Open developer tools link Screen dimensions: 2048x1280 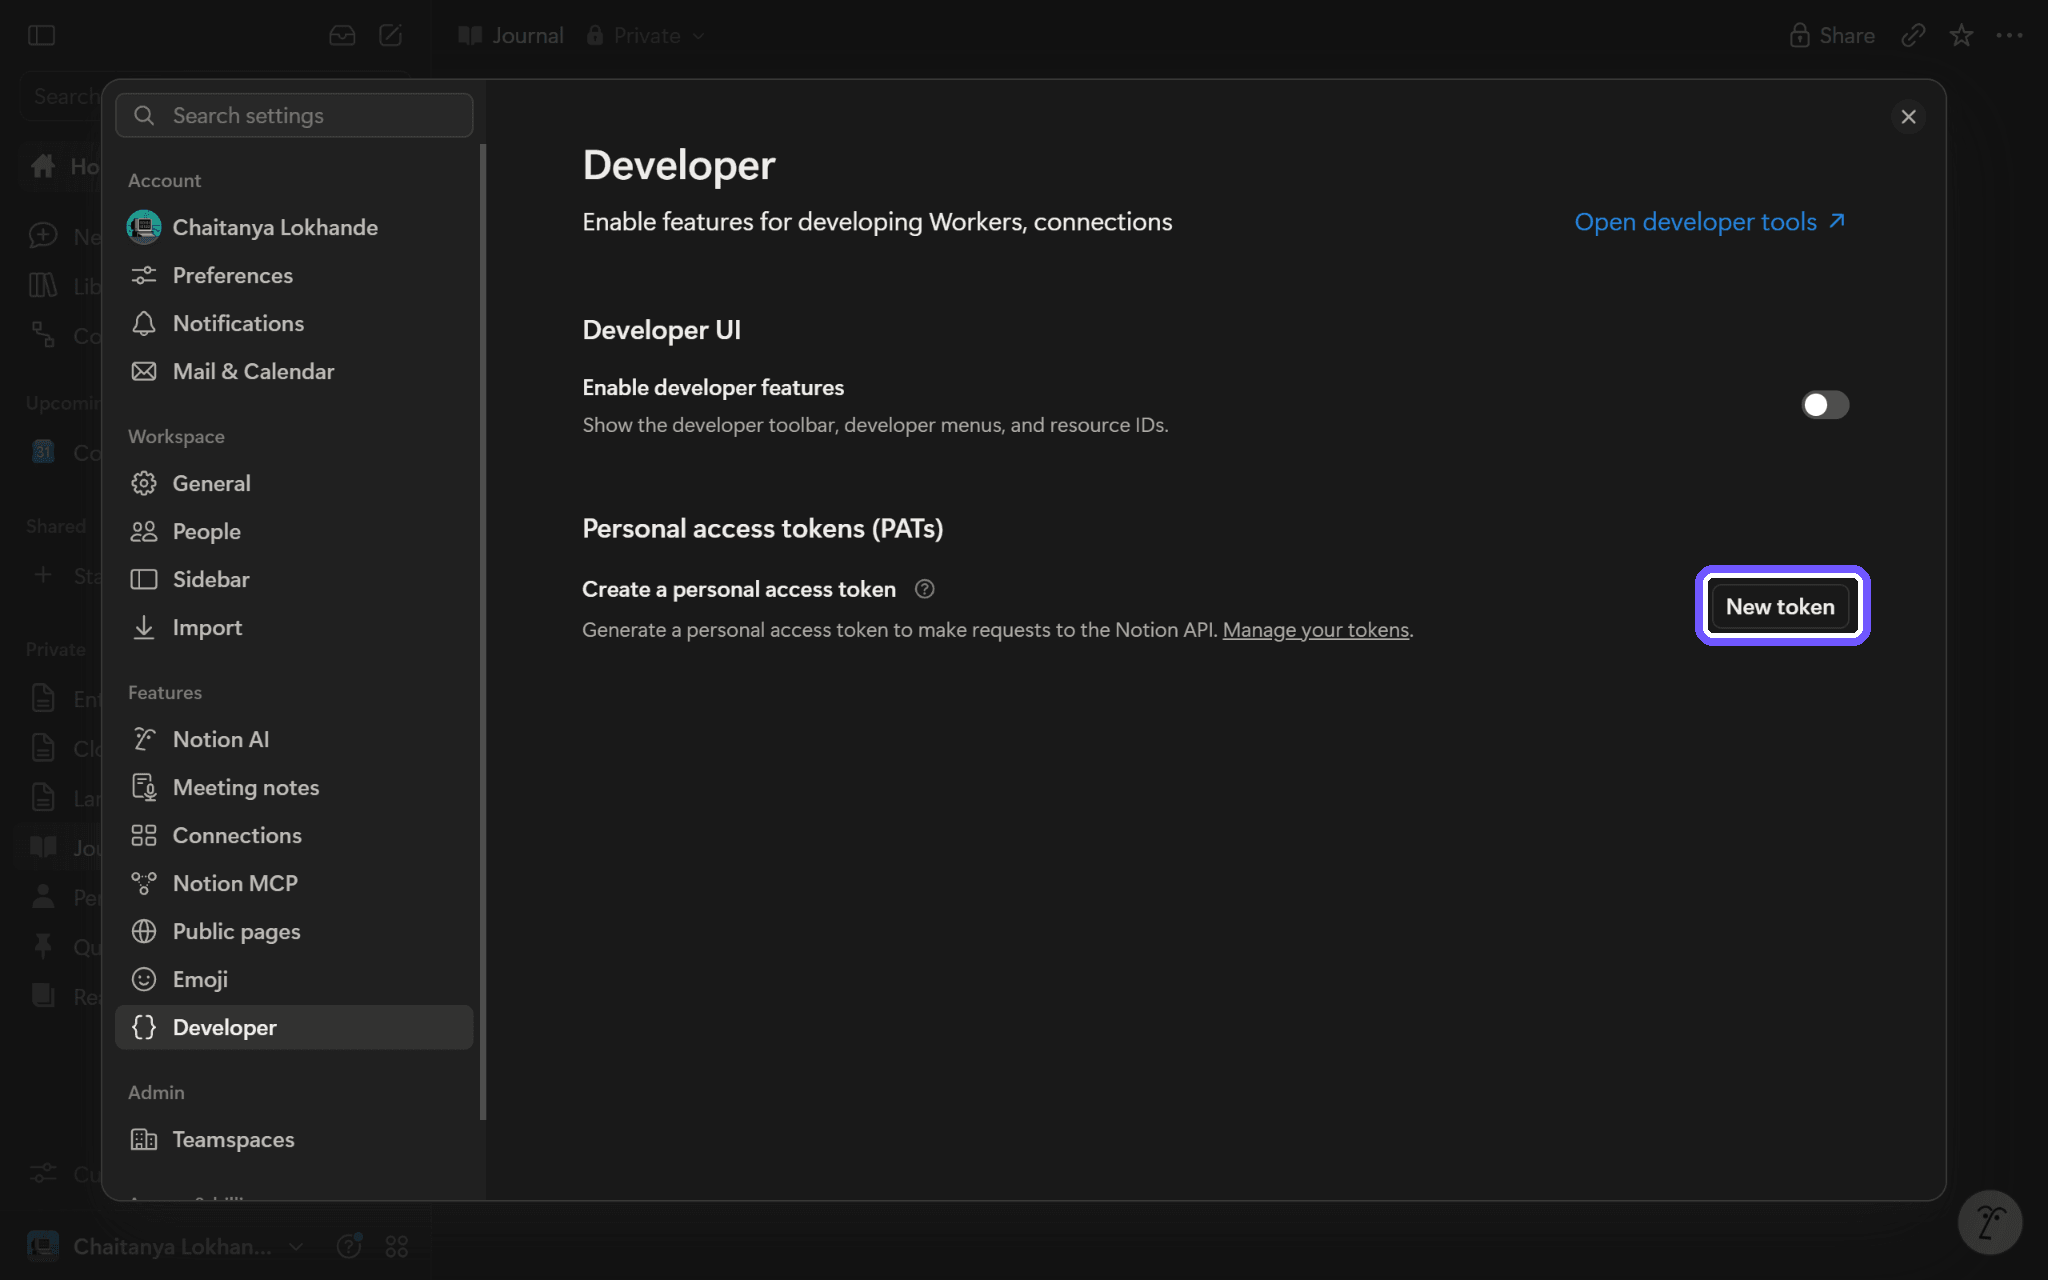tap(1710, 222)
